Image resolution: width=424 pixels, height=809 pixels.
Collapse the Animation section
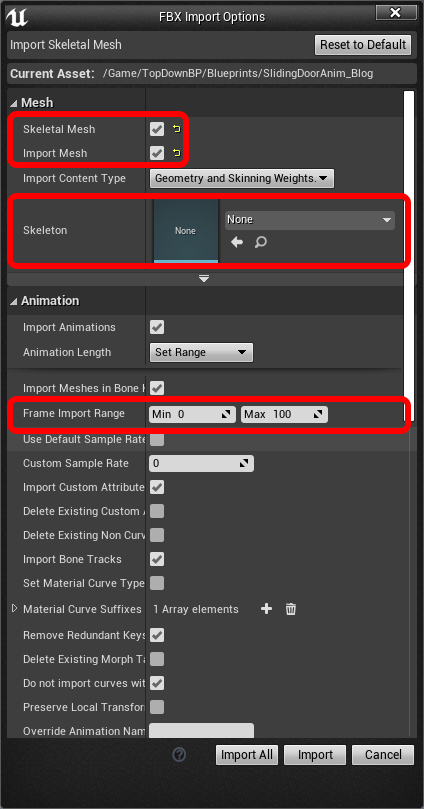click(x=13, y=301)
